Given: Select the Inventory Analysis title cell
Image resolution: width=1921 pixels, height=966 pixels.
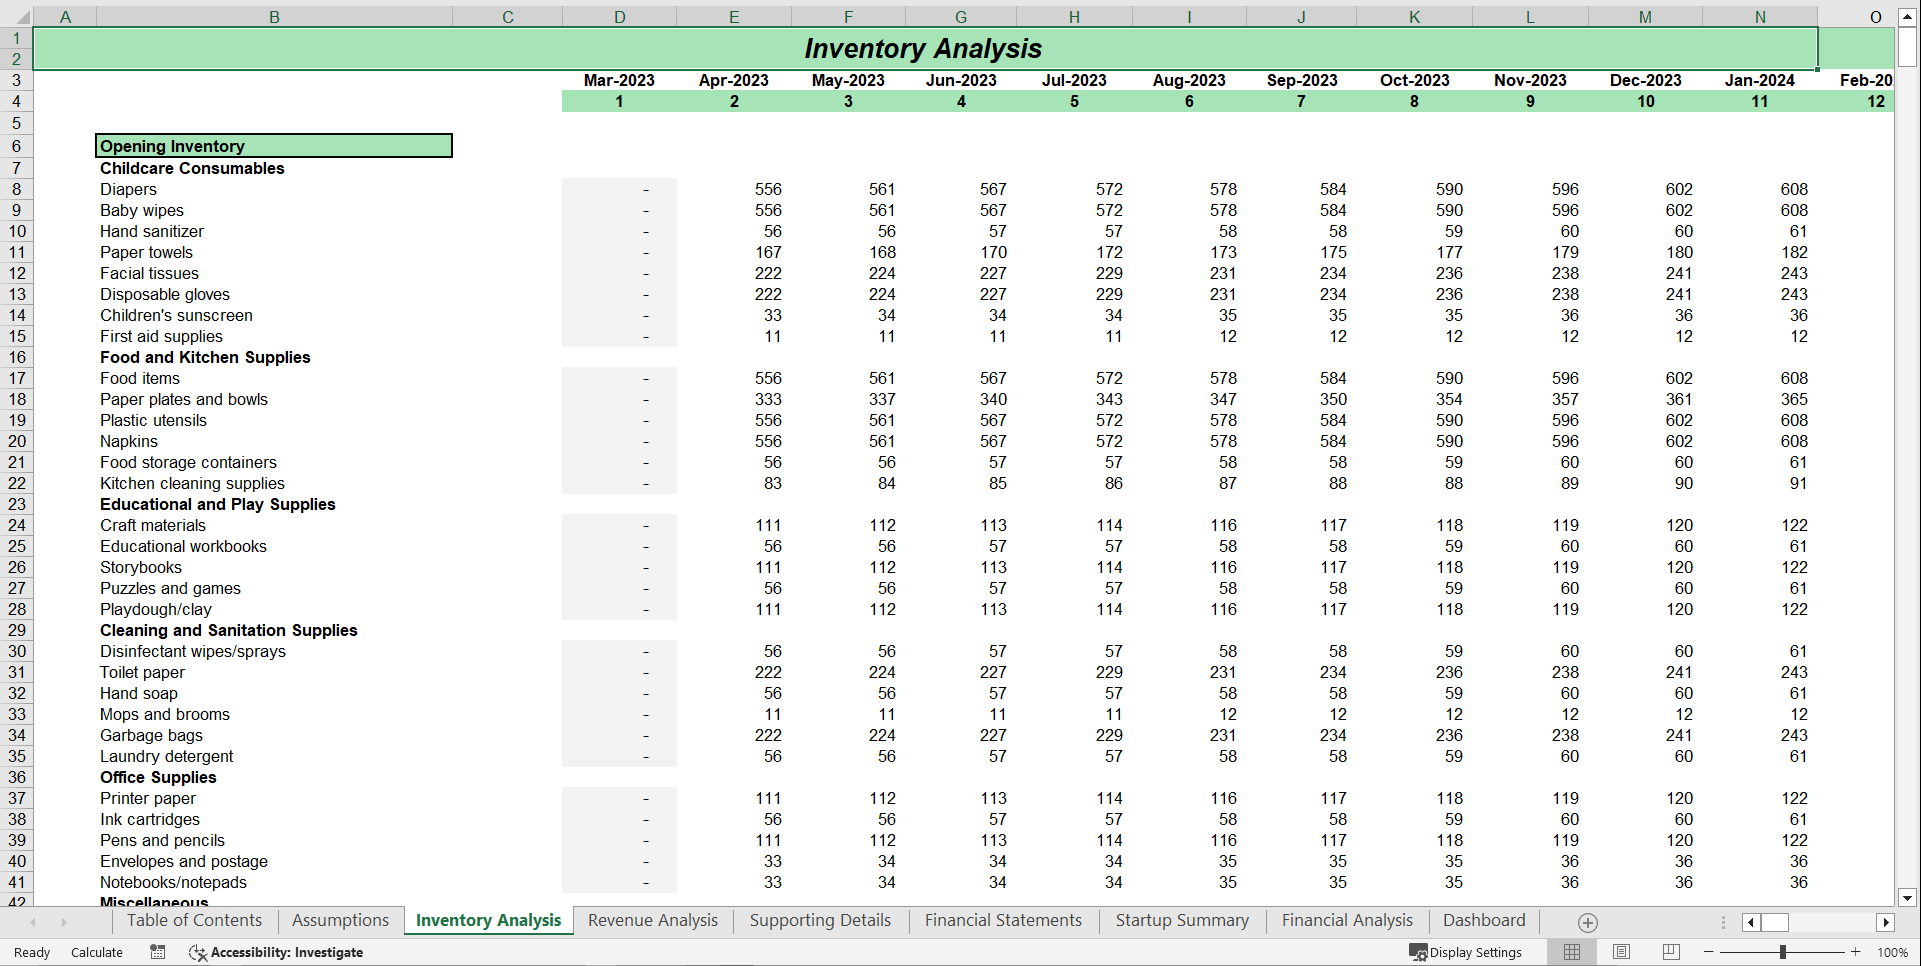Looking at the screenshot, I should 924,48.
